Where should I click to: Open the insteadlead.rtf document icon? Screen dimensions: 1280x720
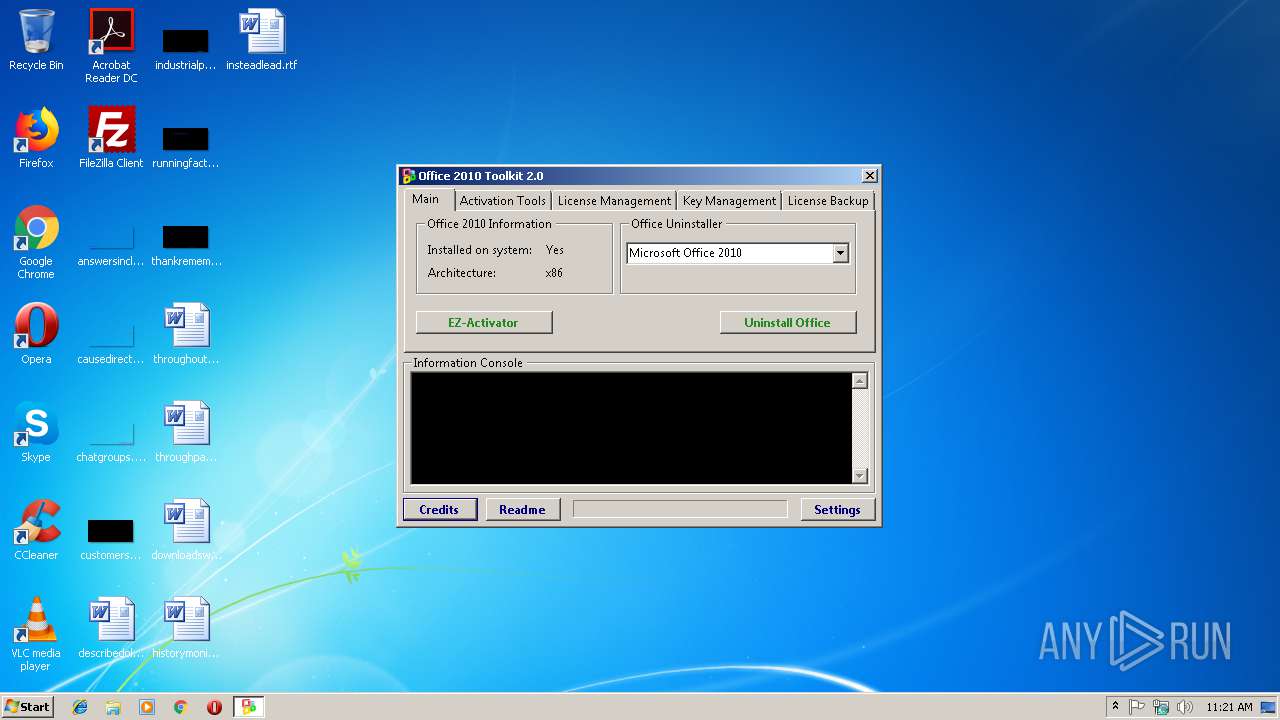click(x=262, y=40)
